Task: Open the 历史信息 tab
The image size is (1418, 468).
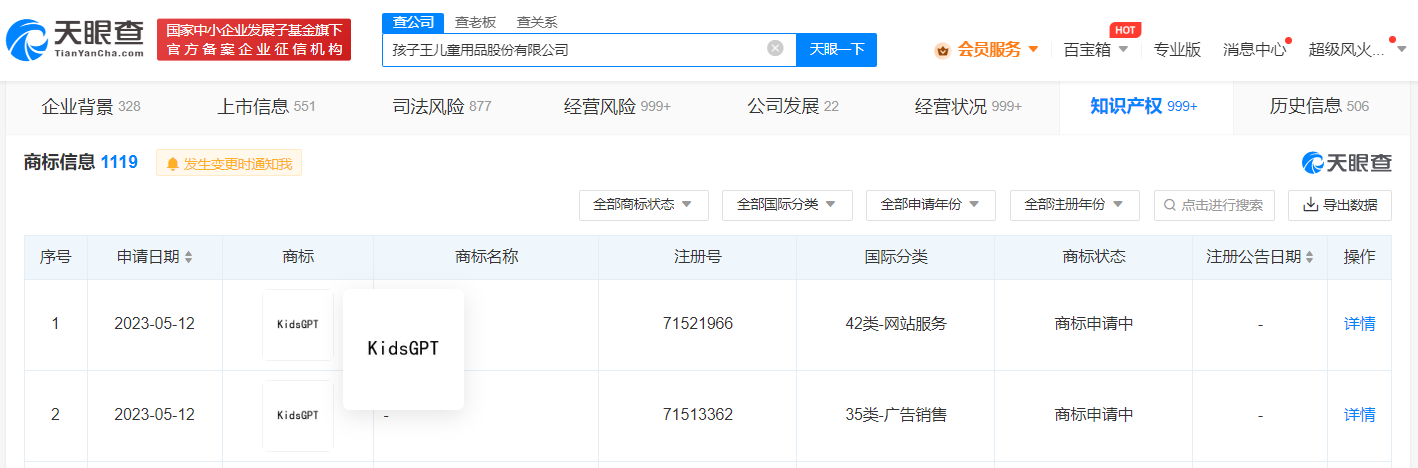Action: click(1319, 107)
